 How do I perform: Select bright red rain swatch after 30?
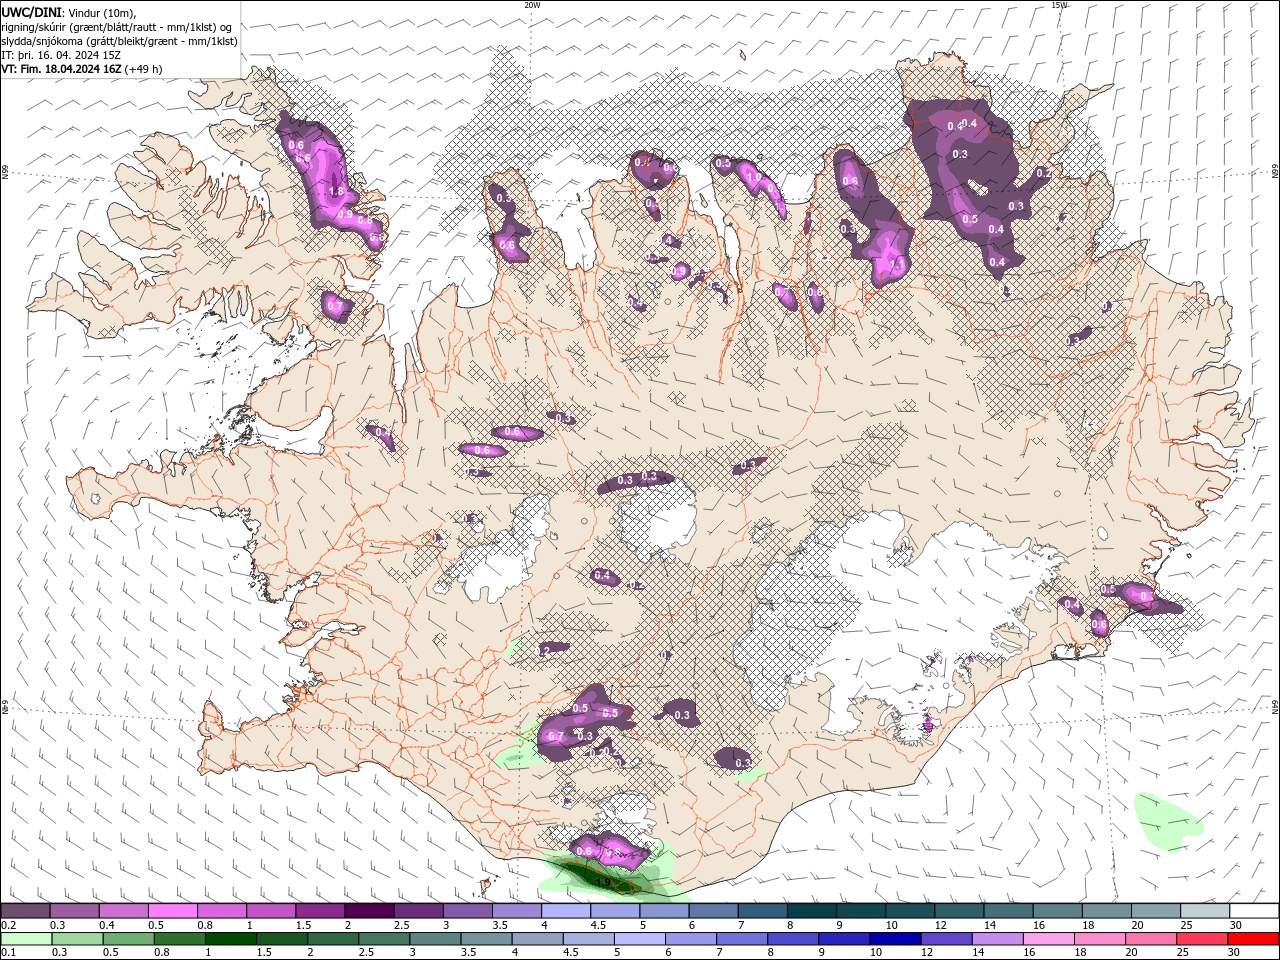click(1252, 939)
